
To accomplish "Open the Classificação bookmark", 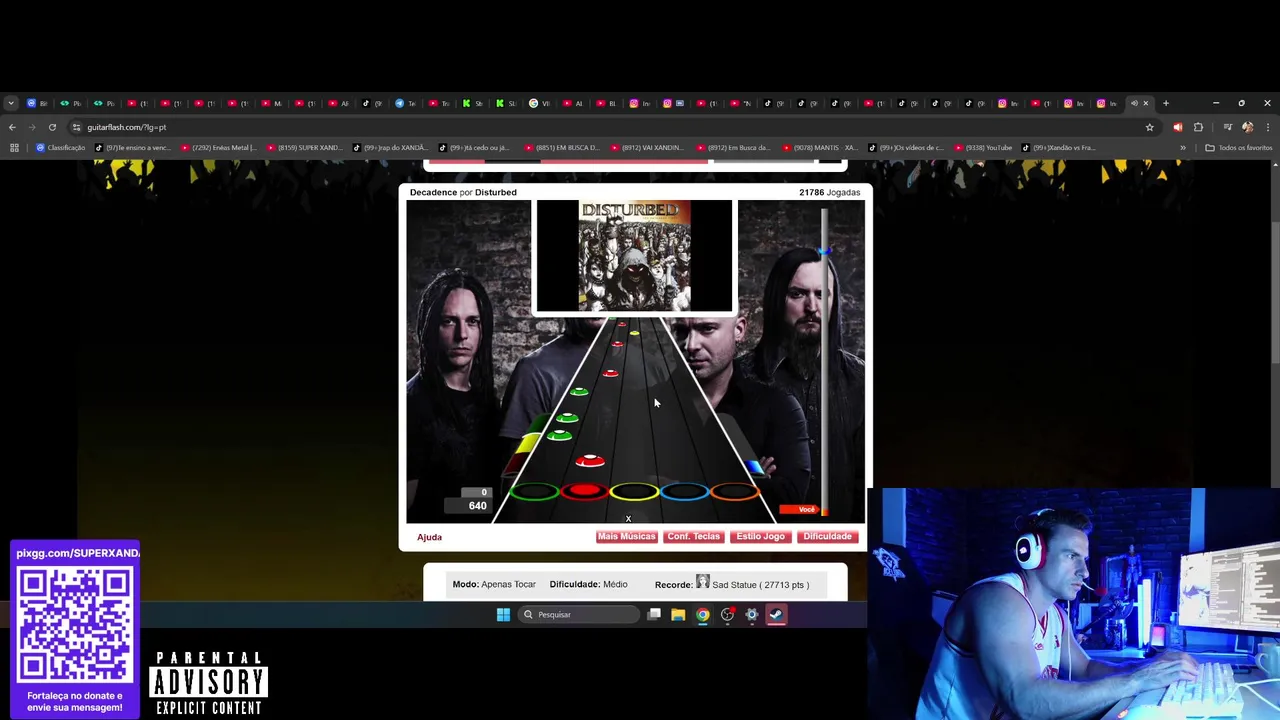I will tap(60, 148).
